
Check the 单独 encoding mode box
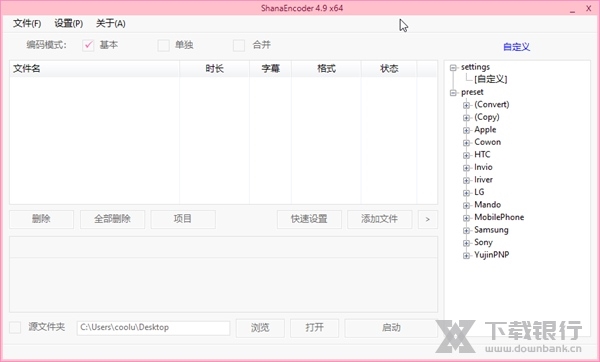coord(163,45)
